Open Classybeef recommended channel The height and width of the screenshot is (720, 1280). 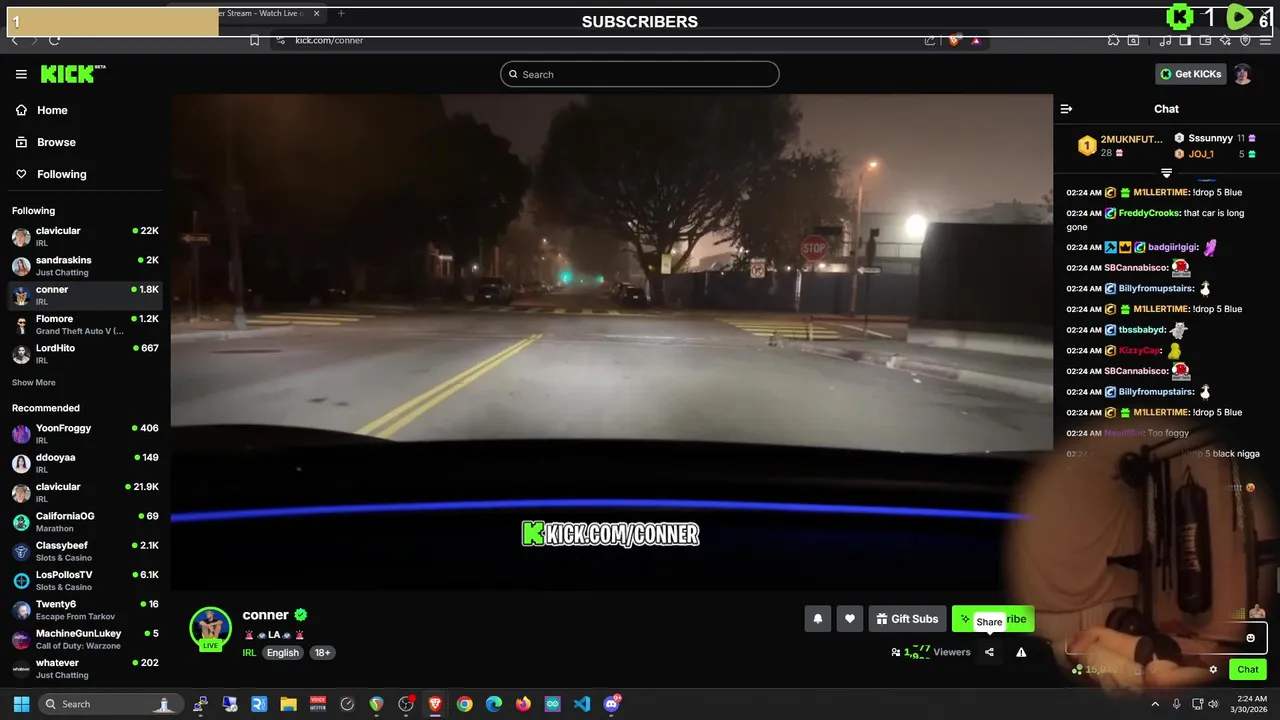click(x=85, y=551)
